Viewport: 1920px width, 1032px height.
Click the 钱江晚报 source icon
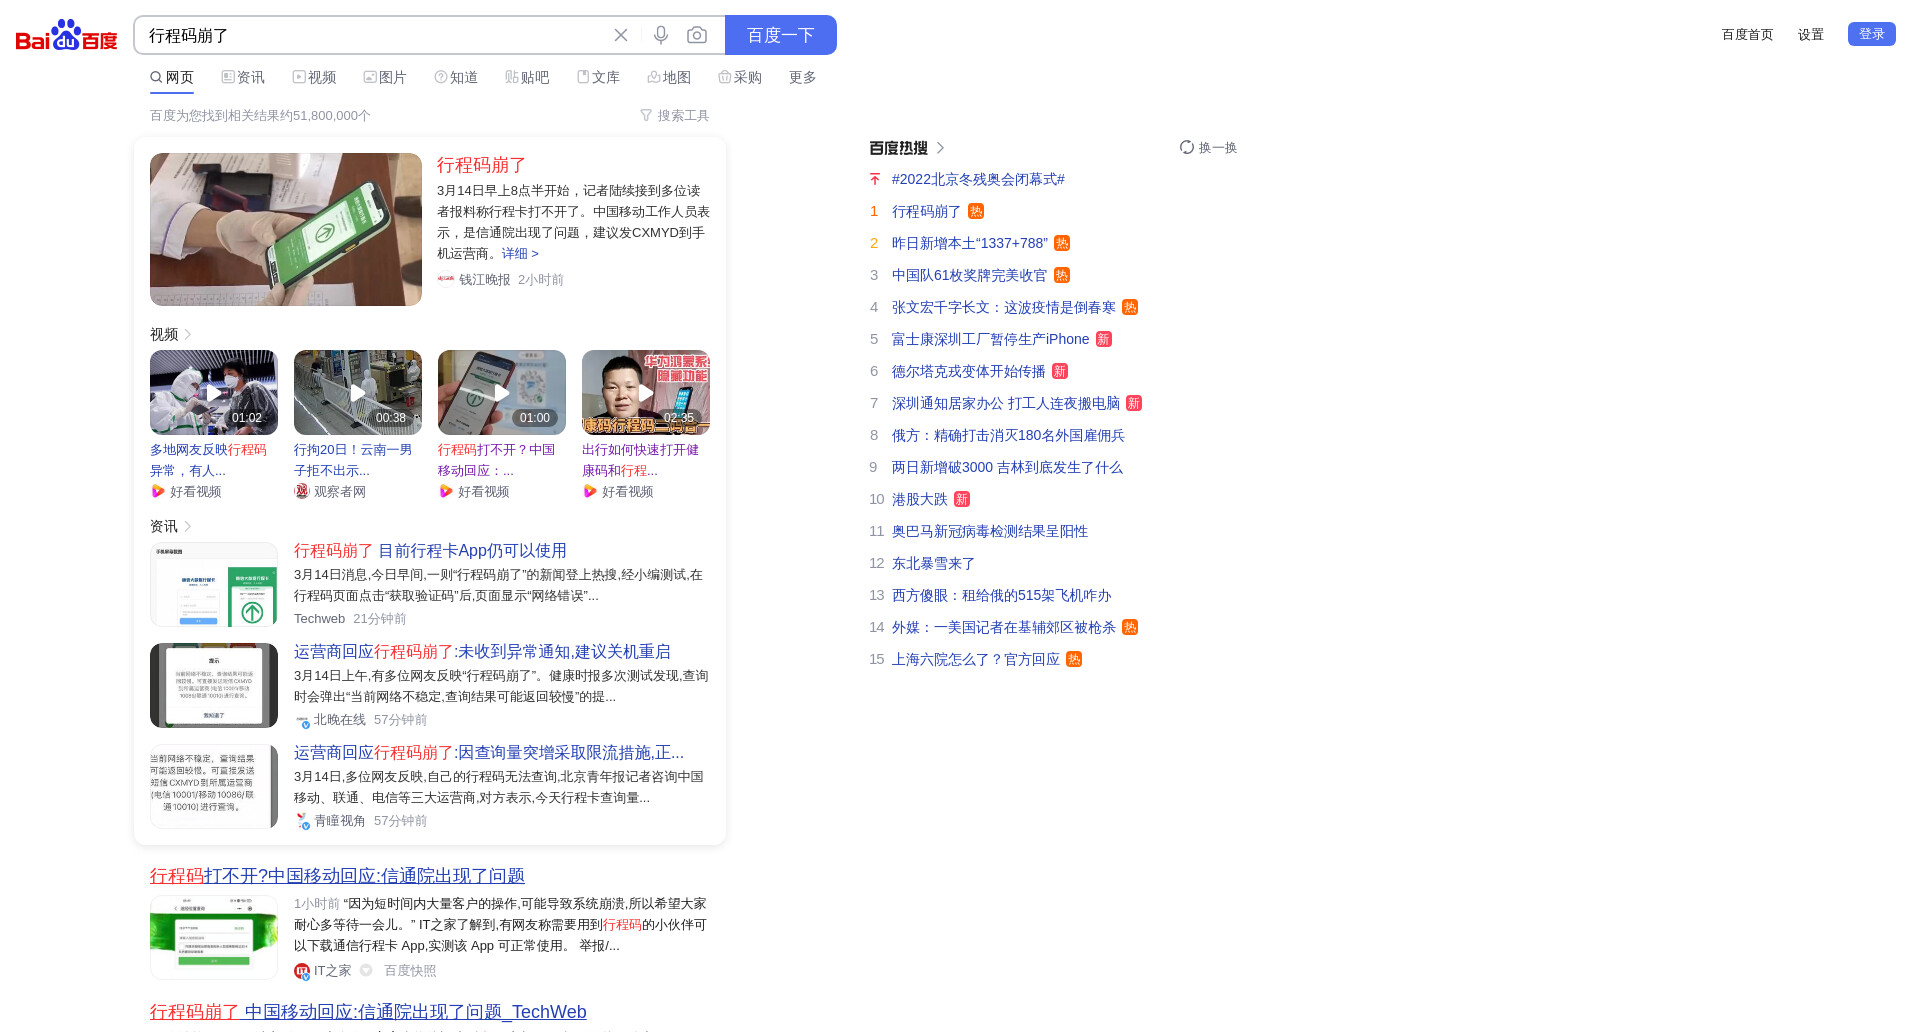(x=446, y=279)
